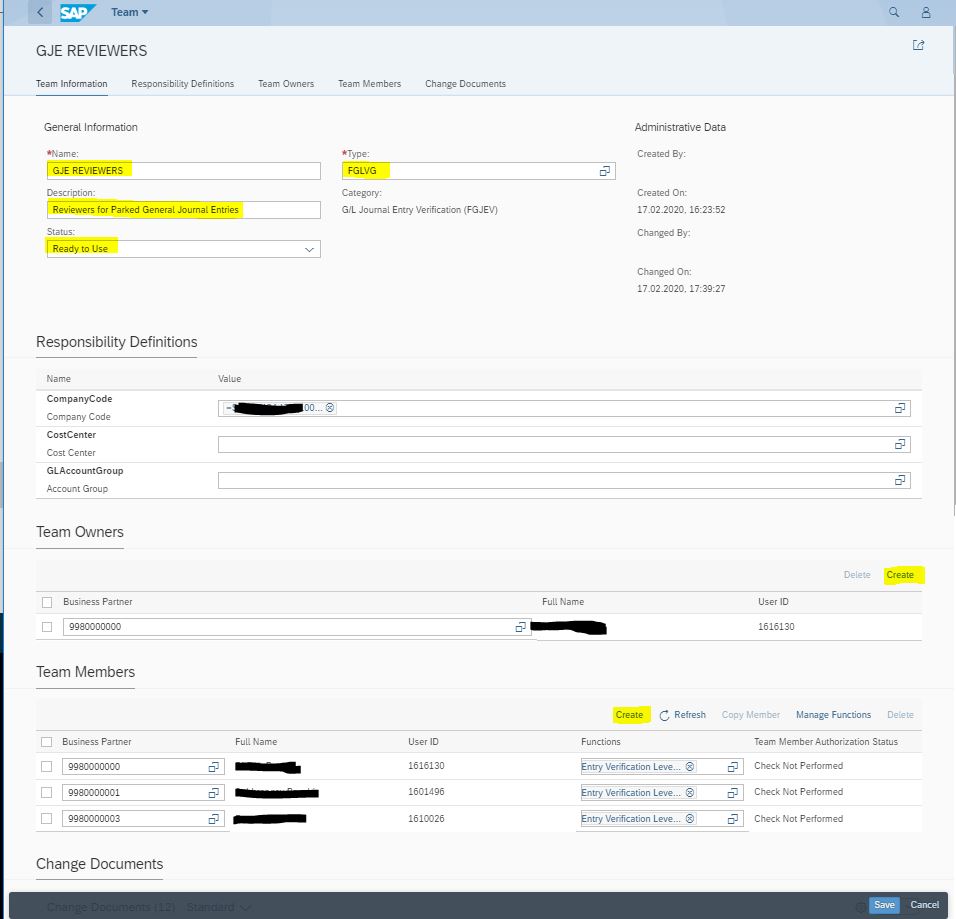The height and width of the screenshot is (919, 956).
Task: Switch to the Responsibility Definitions tab
Action: [x=182, y=84]
